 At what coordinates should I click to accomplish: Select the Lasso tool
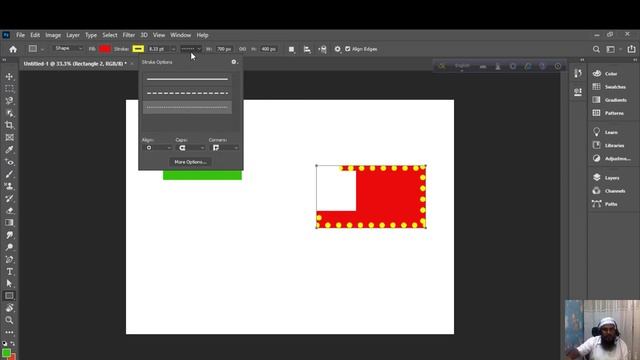9,101
